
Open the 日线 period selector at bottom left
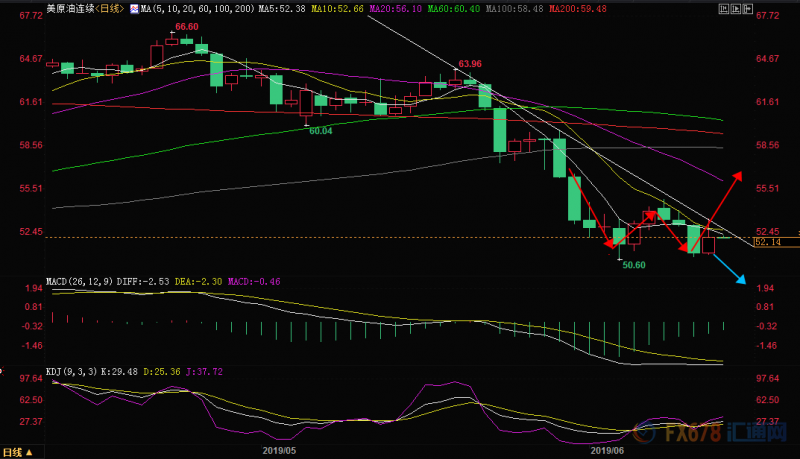point(18,452)
